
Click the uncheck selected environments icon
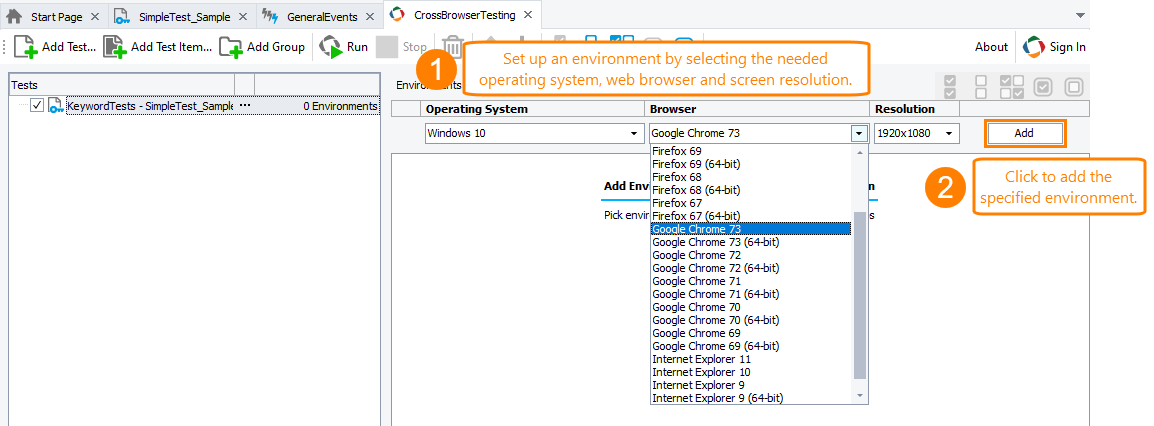point(1074,87)
